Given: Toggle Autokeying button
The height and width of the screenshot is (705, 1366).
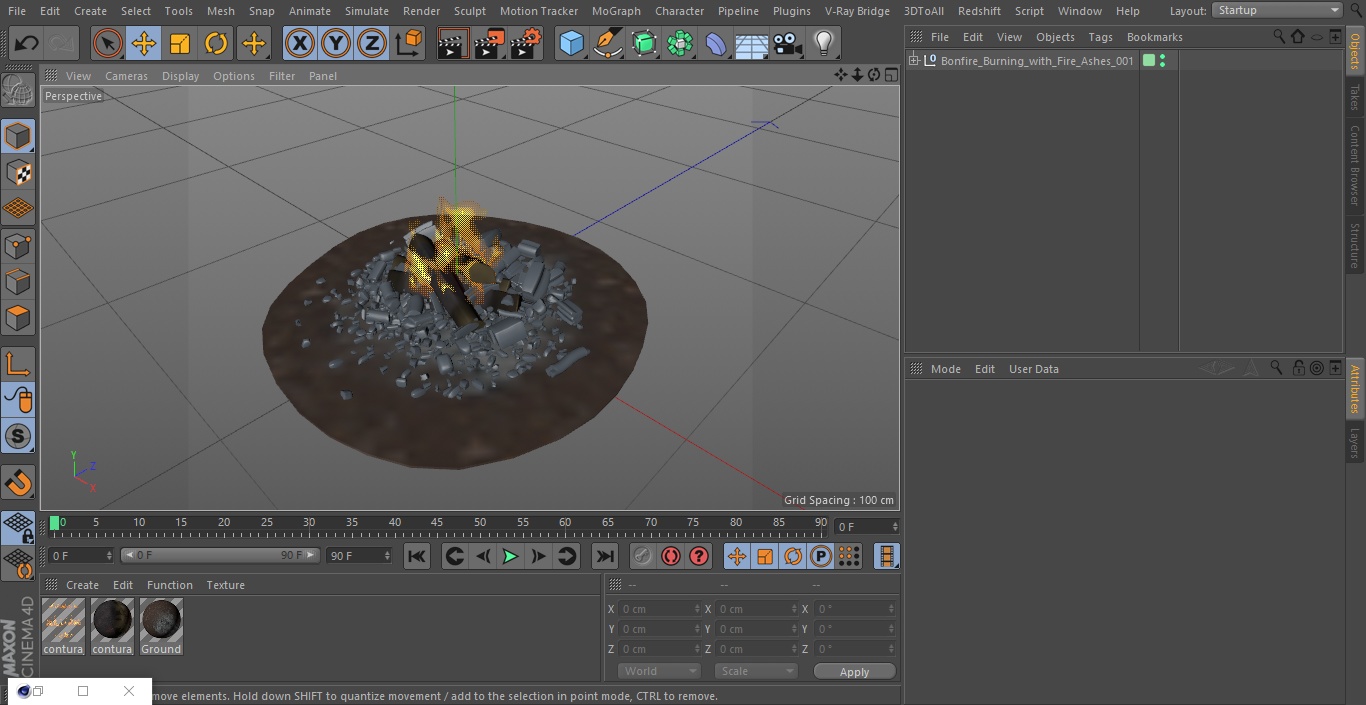Looking at the screenshot, I should [x=671, y=556].
